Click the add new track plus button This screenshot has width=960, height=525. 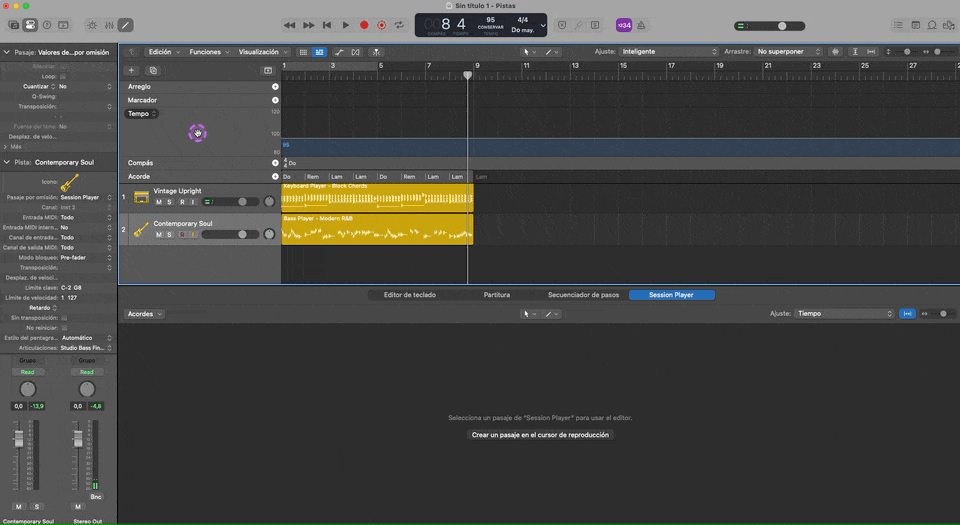tap(131, 70)
